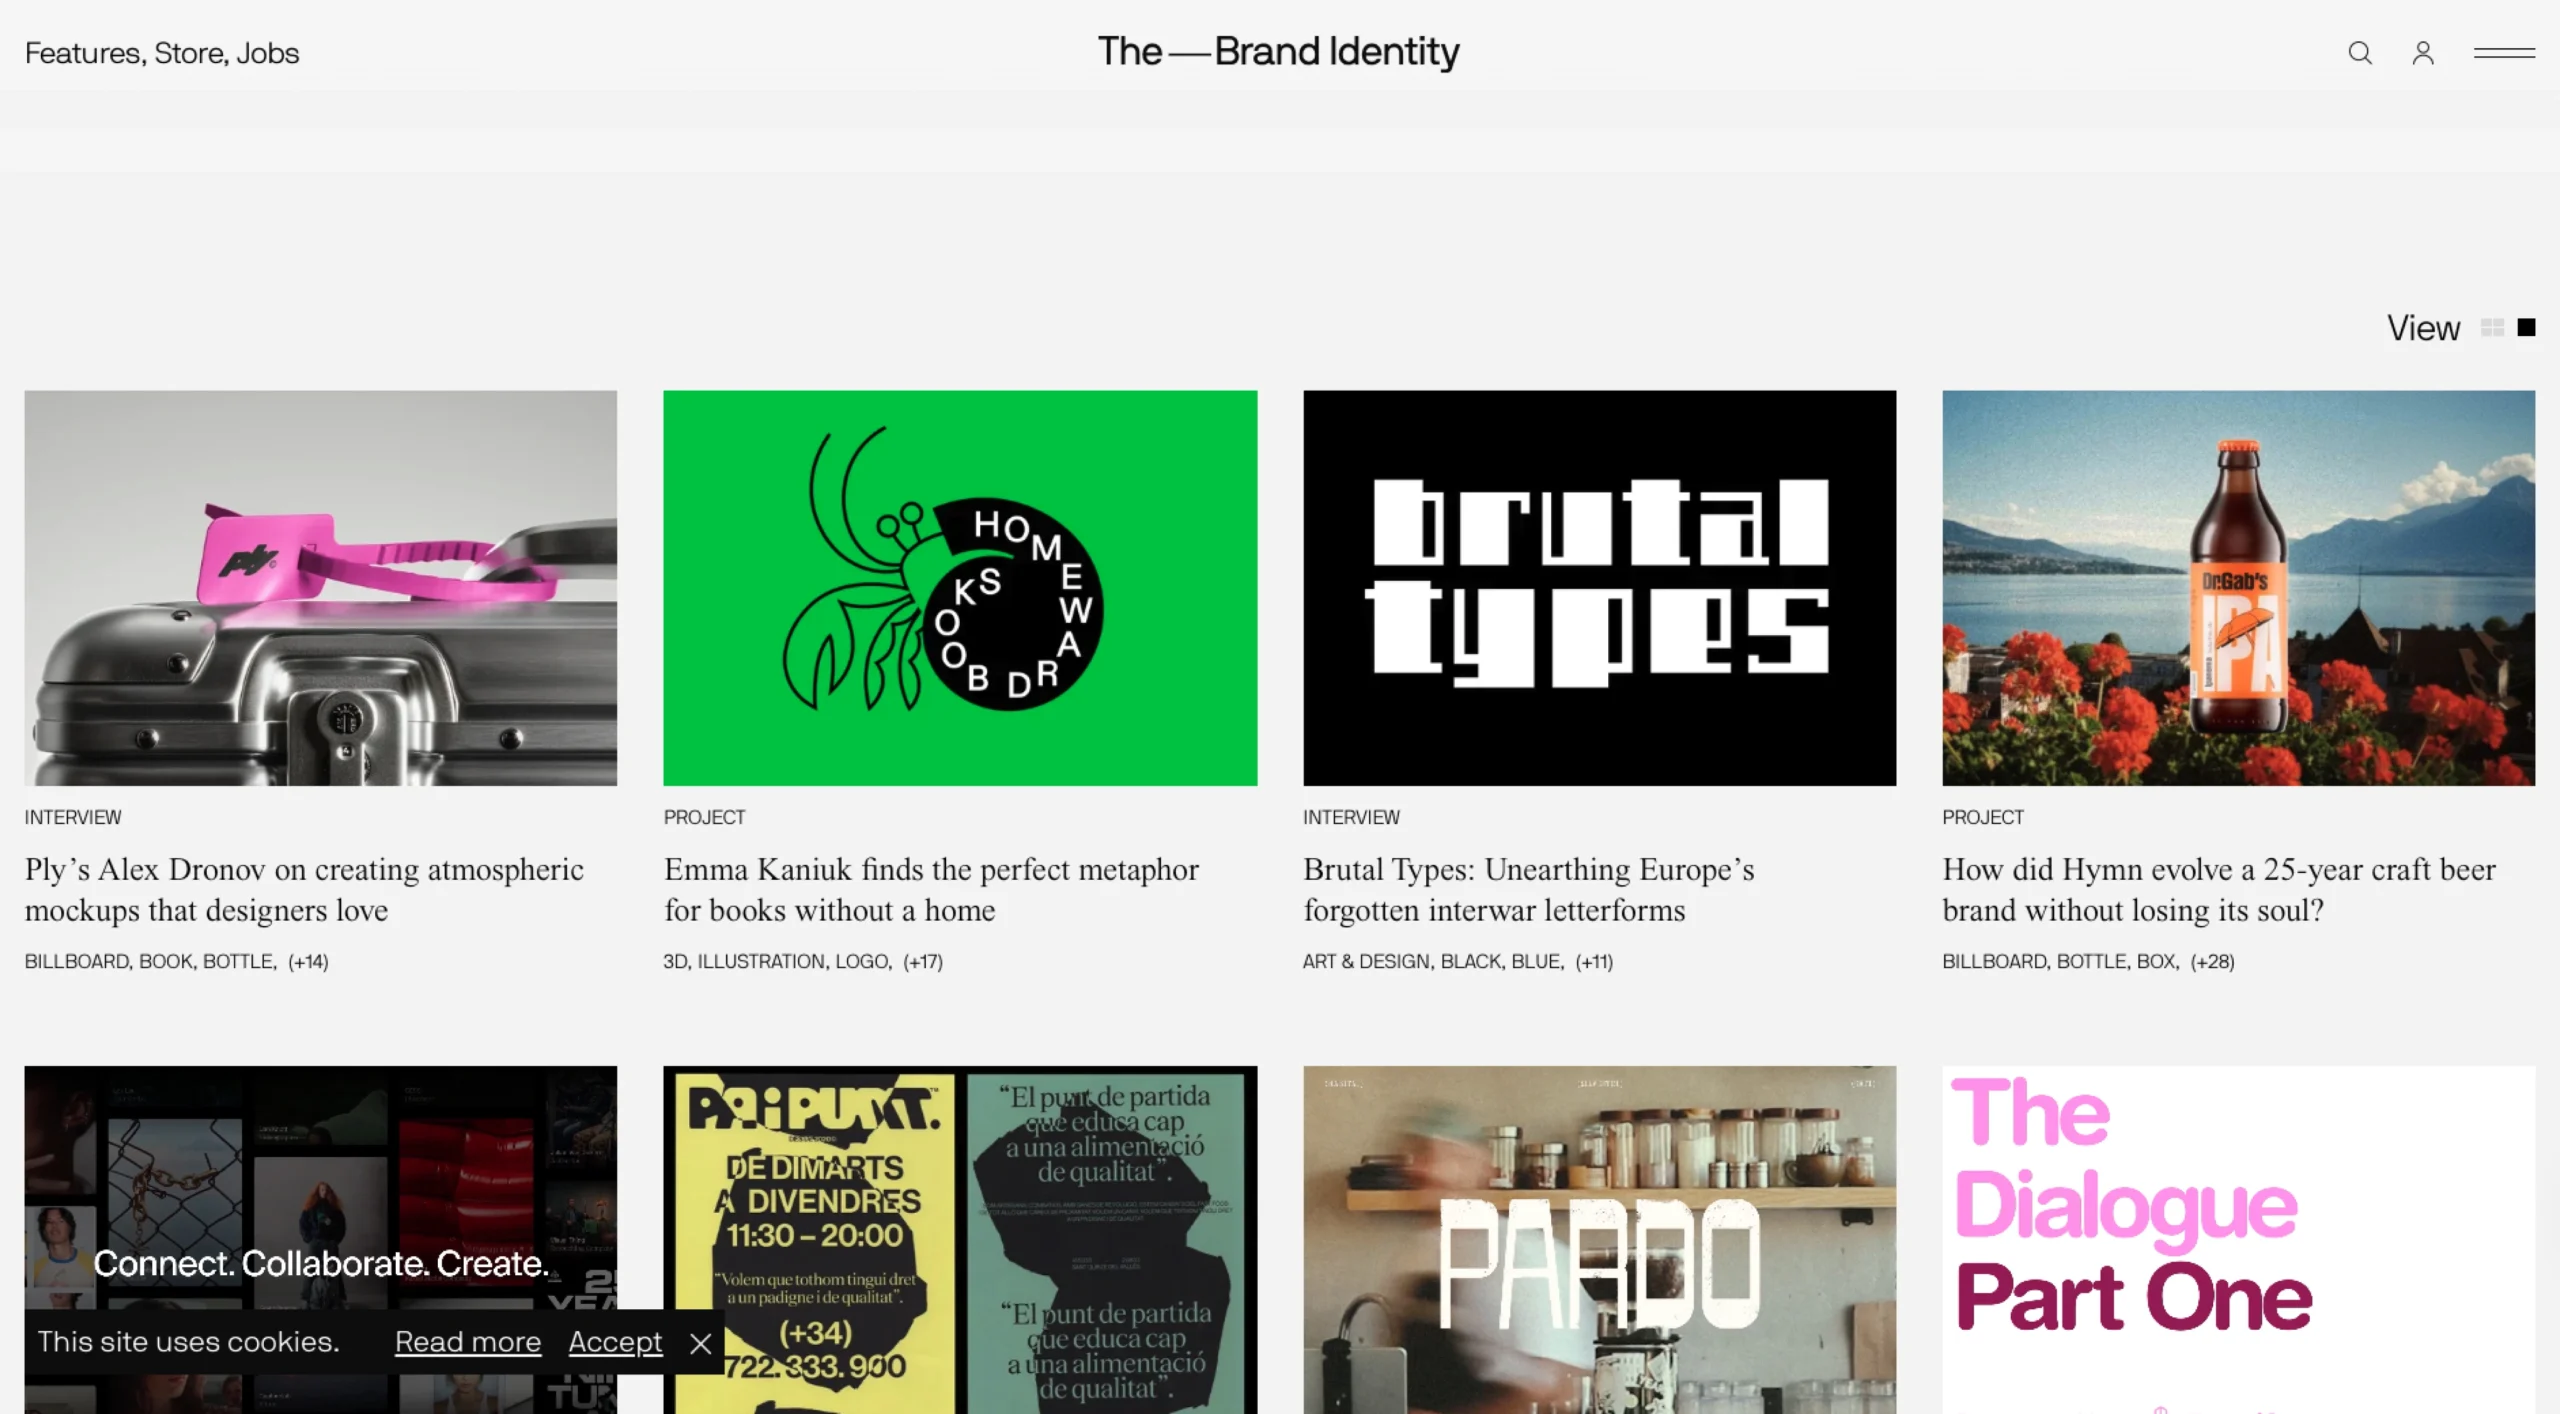The image size is (2560, 1414).
Task: Dismiss the cookie banner with X
Action: 700,1343
